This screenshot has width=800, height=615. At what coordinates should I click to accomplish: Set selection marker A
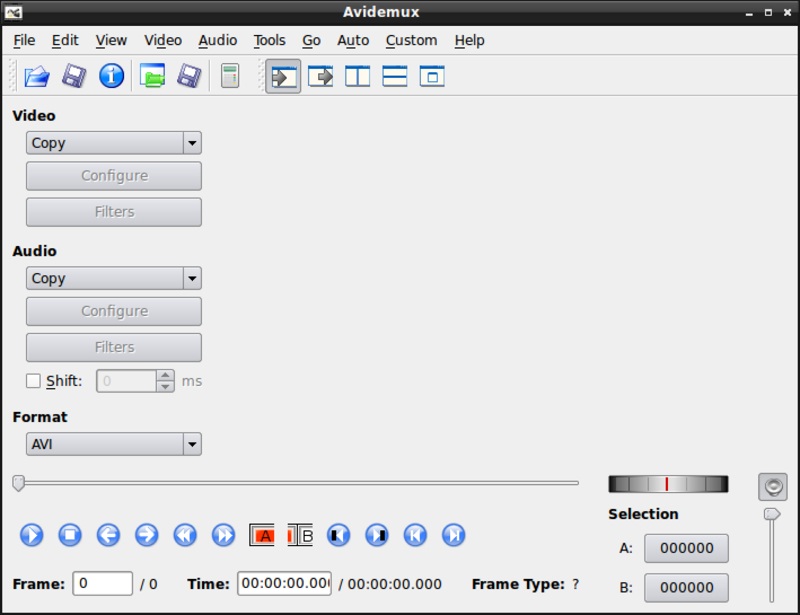point(262,535)
